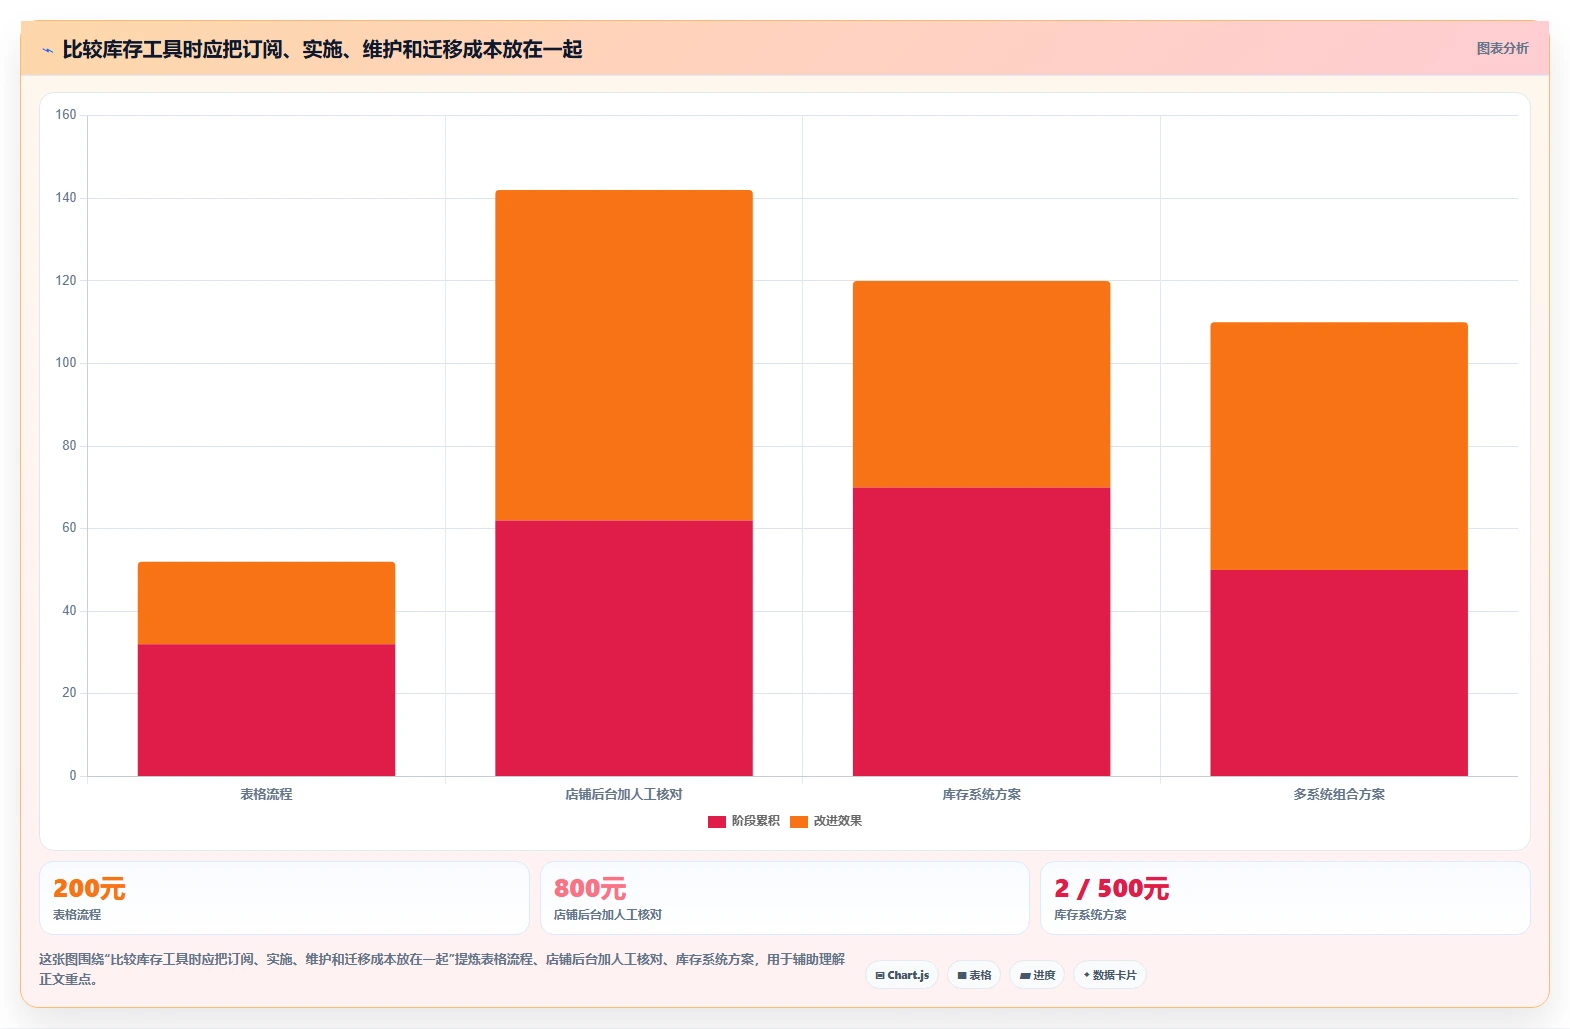
Task: Click the 800元 data card
Action: click(x=785, y=898)
